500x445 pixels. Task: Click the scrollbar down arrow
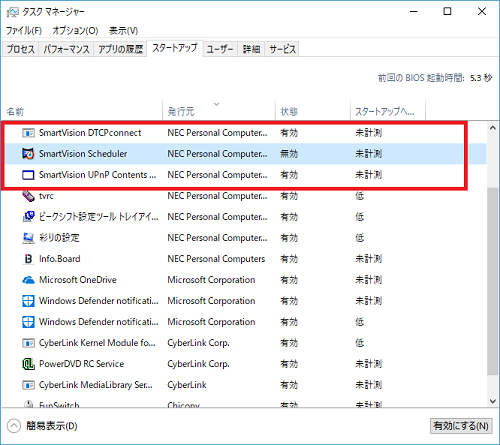(493, 401)
